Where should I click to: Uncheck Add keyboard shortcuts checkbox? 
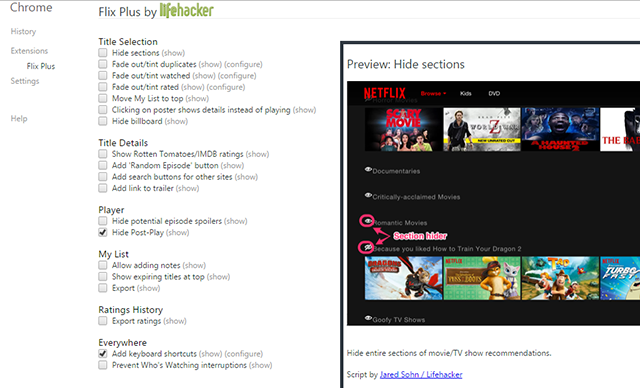point(103,353)
